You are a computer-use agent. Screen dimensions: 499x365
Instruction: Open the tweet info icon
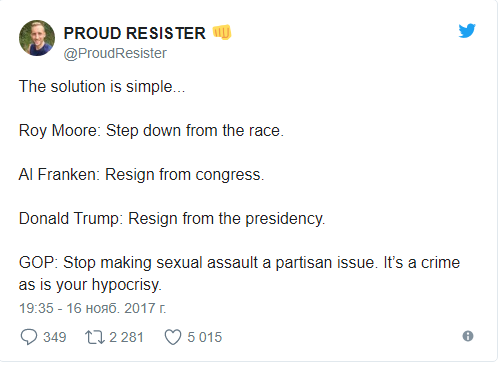(x=468, y=336)
